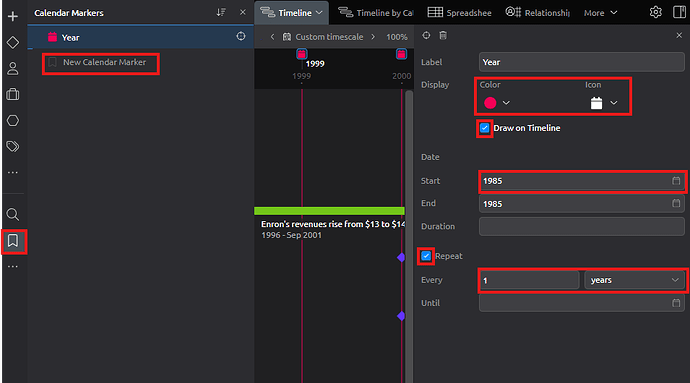Open settings gear icon
The width and height of the screenshot is (690, 383).
tap(655, 12)
